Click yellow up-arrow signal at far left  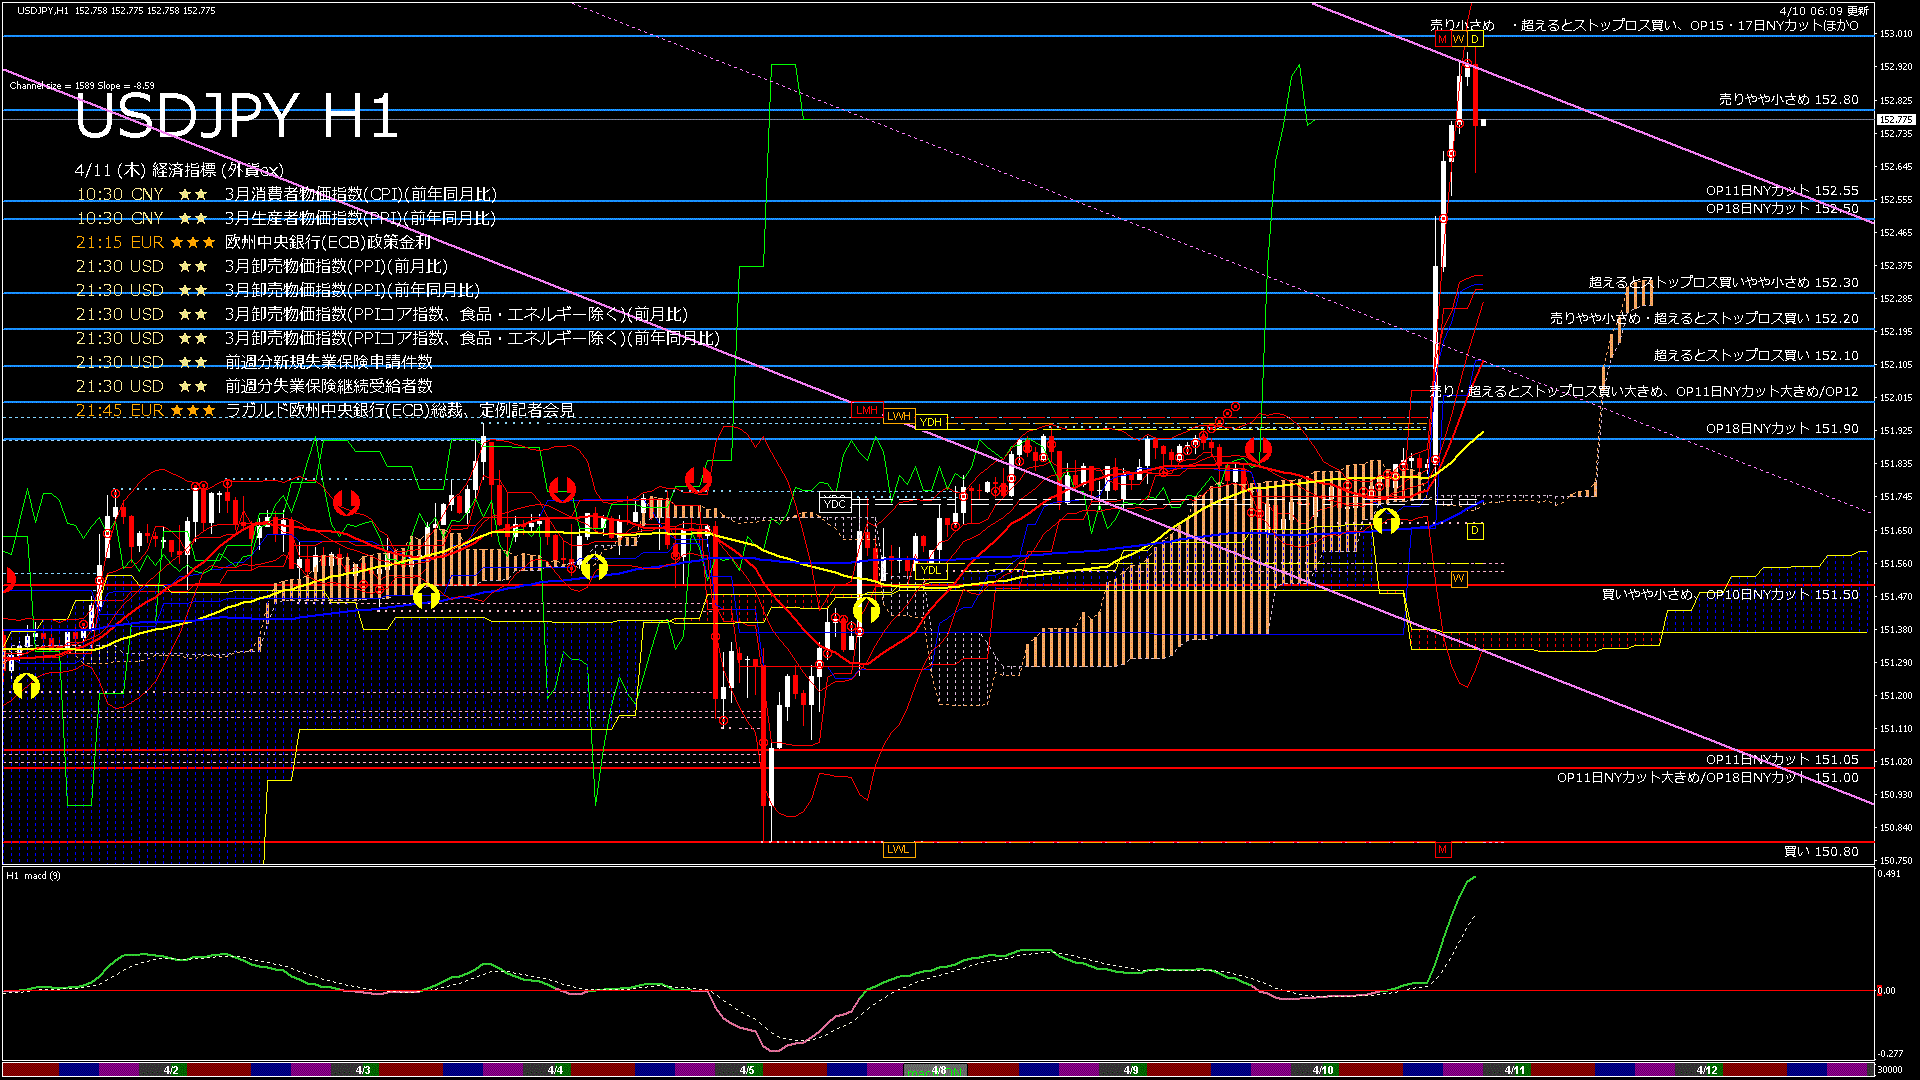coord(26,686)
